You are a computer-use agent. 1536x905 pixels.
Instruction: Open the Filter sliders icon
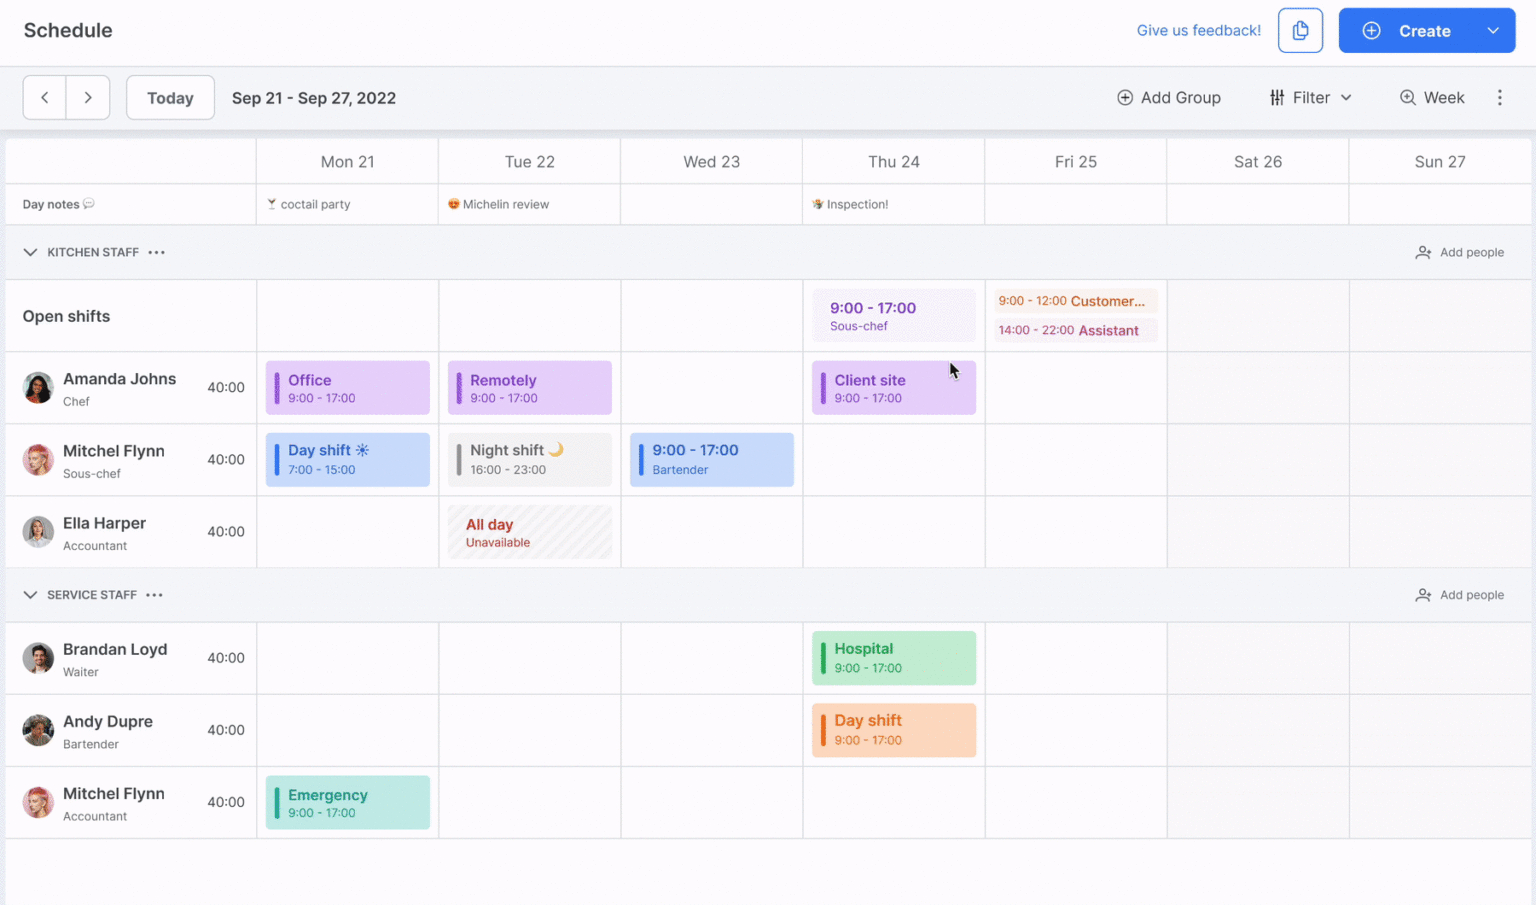click(1277, 97)
